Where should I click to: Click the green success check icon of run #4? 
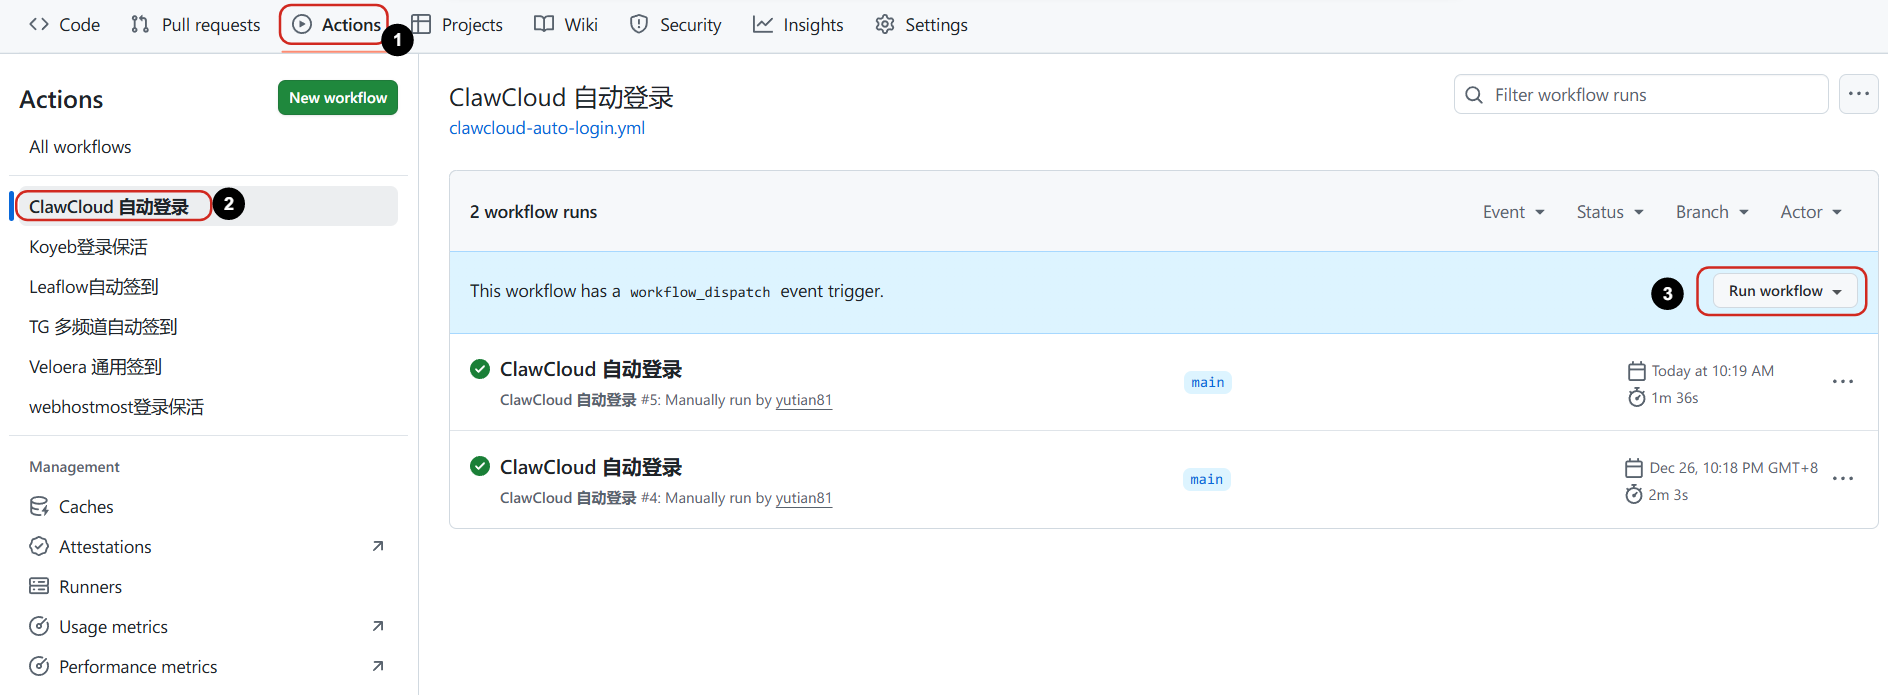(x=480, y=467)
